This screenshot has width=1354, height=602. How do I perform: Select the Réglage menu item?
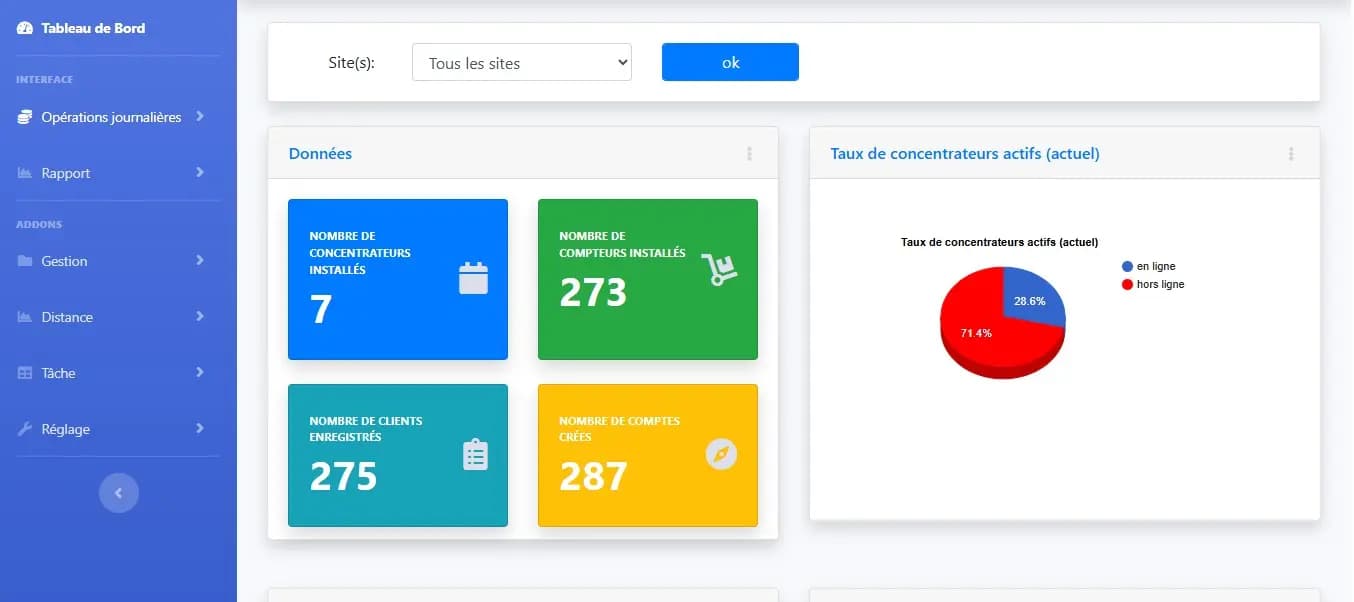click(x=118, y=429)
